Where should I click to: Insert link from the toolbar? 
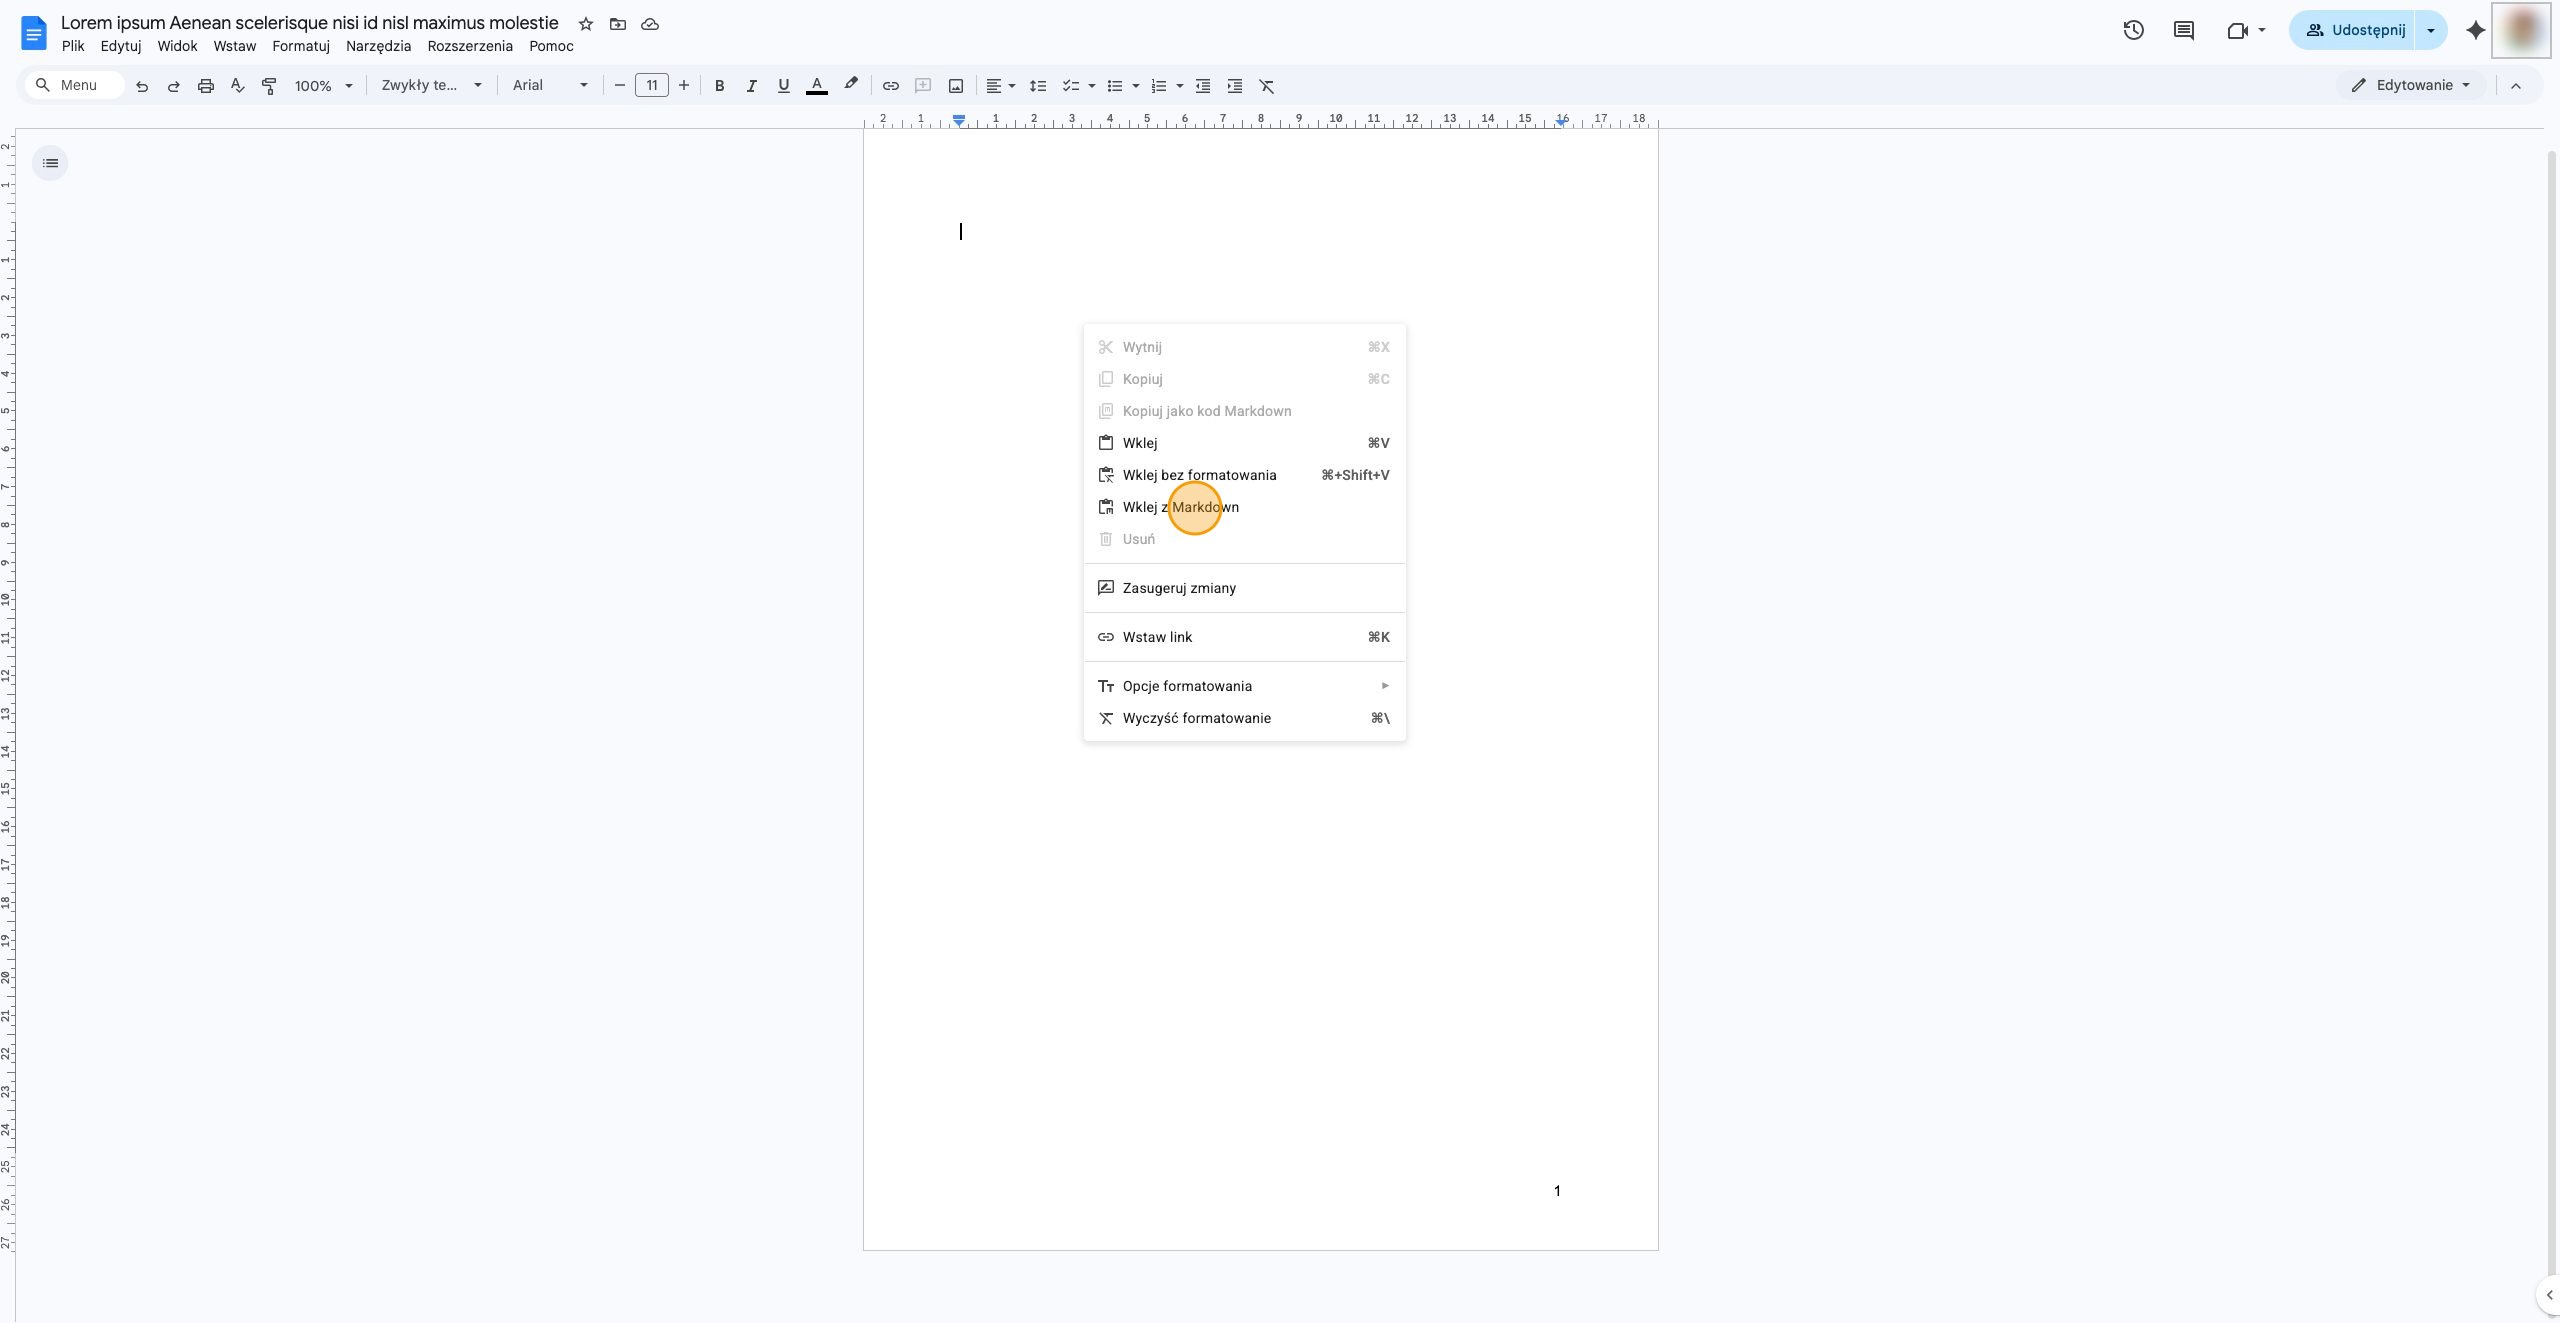[x=891, y=86]
